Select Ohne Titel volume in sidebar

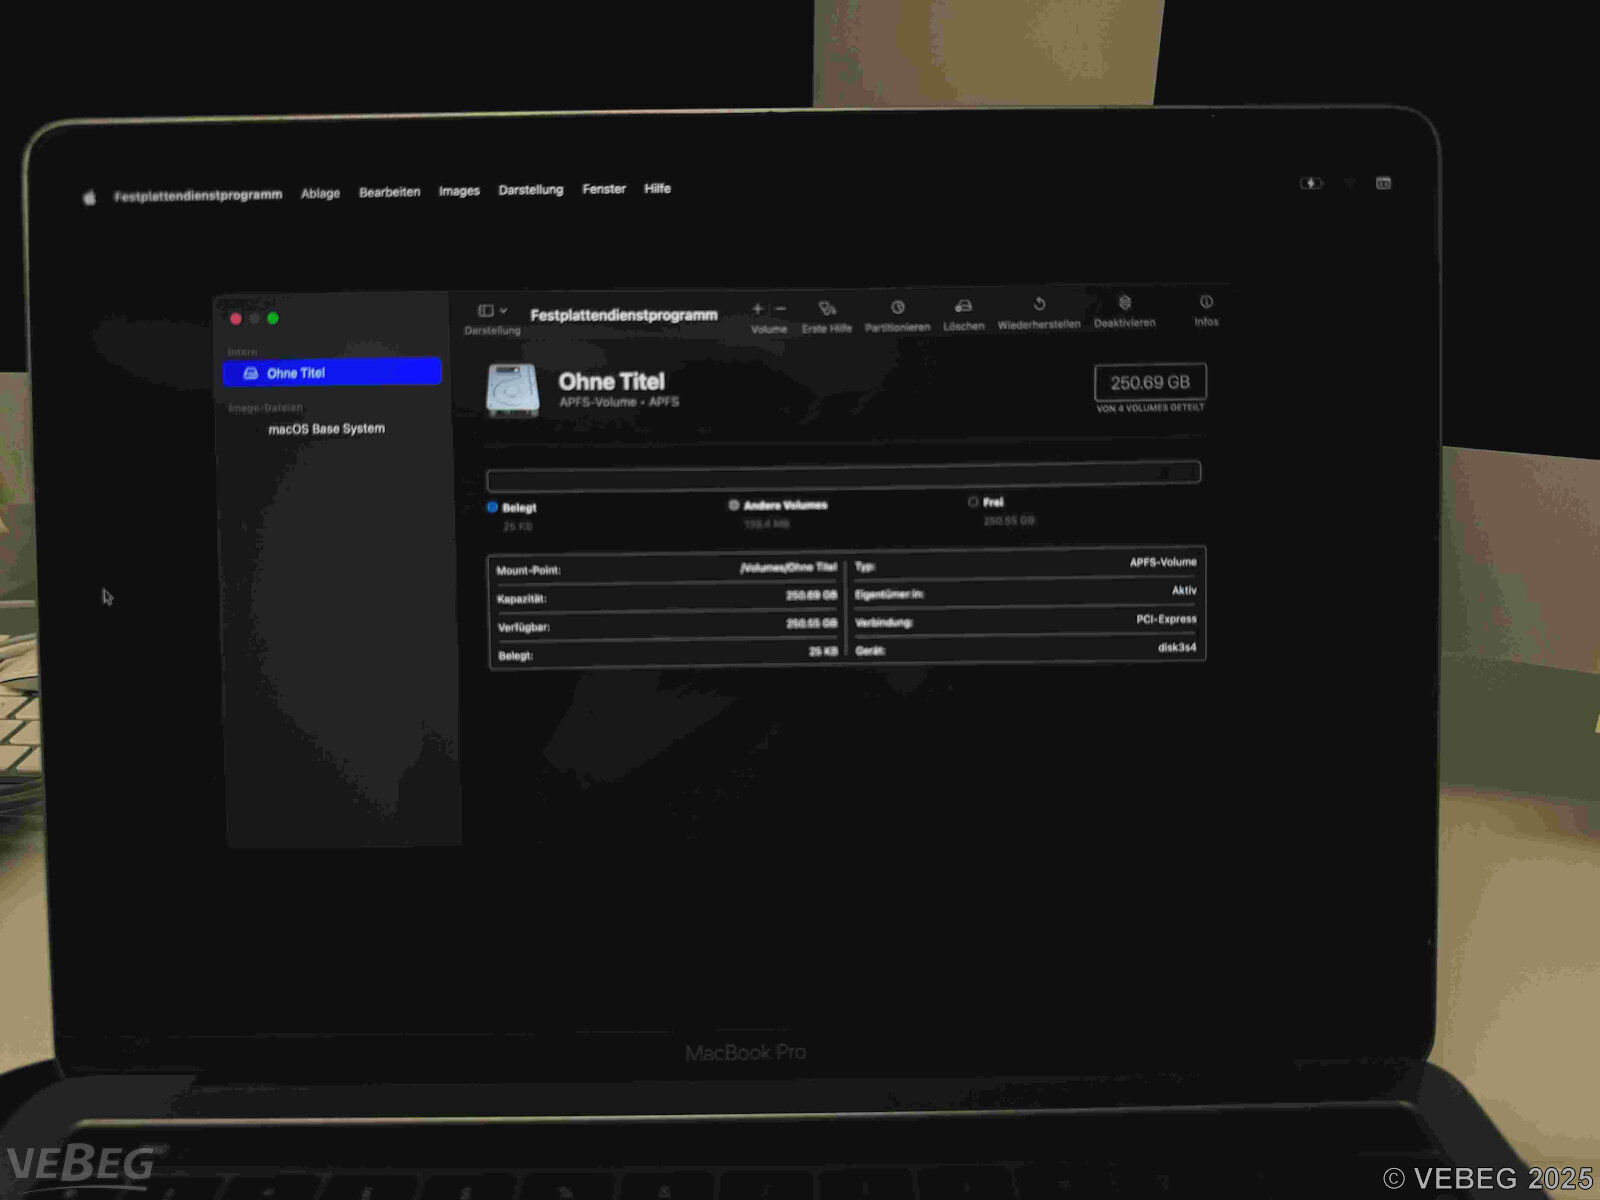[x=331, y=372]
